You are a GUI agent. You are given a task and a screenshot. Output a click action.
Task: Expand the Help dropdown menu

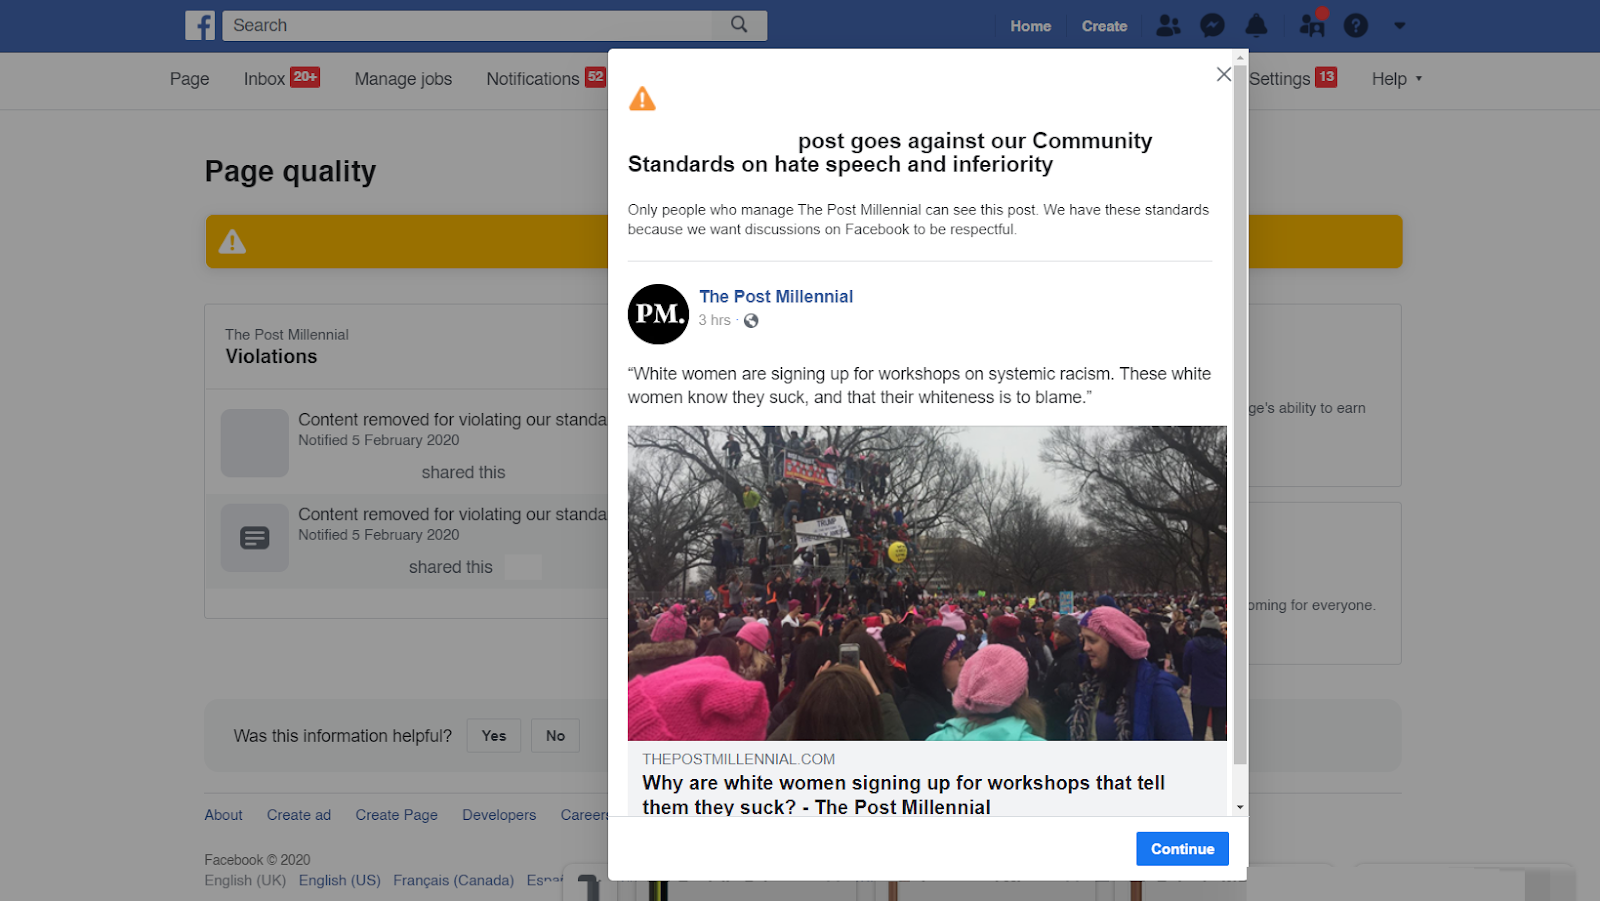pyautogui.click(x=1396, y=79)
